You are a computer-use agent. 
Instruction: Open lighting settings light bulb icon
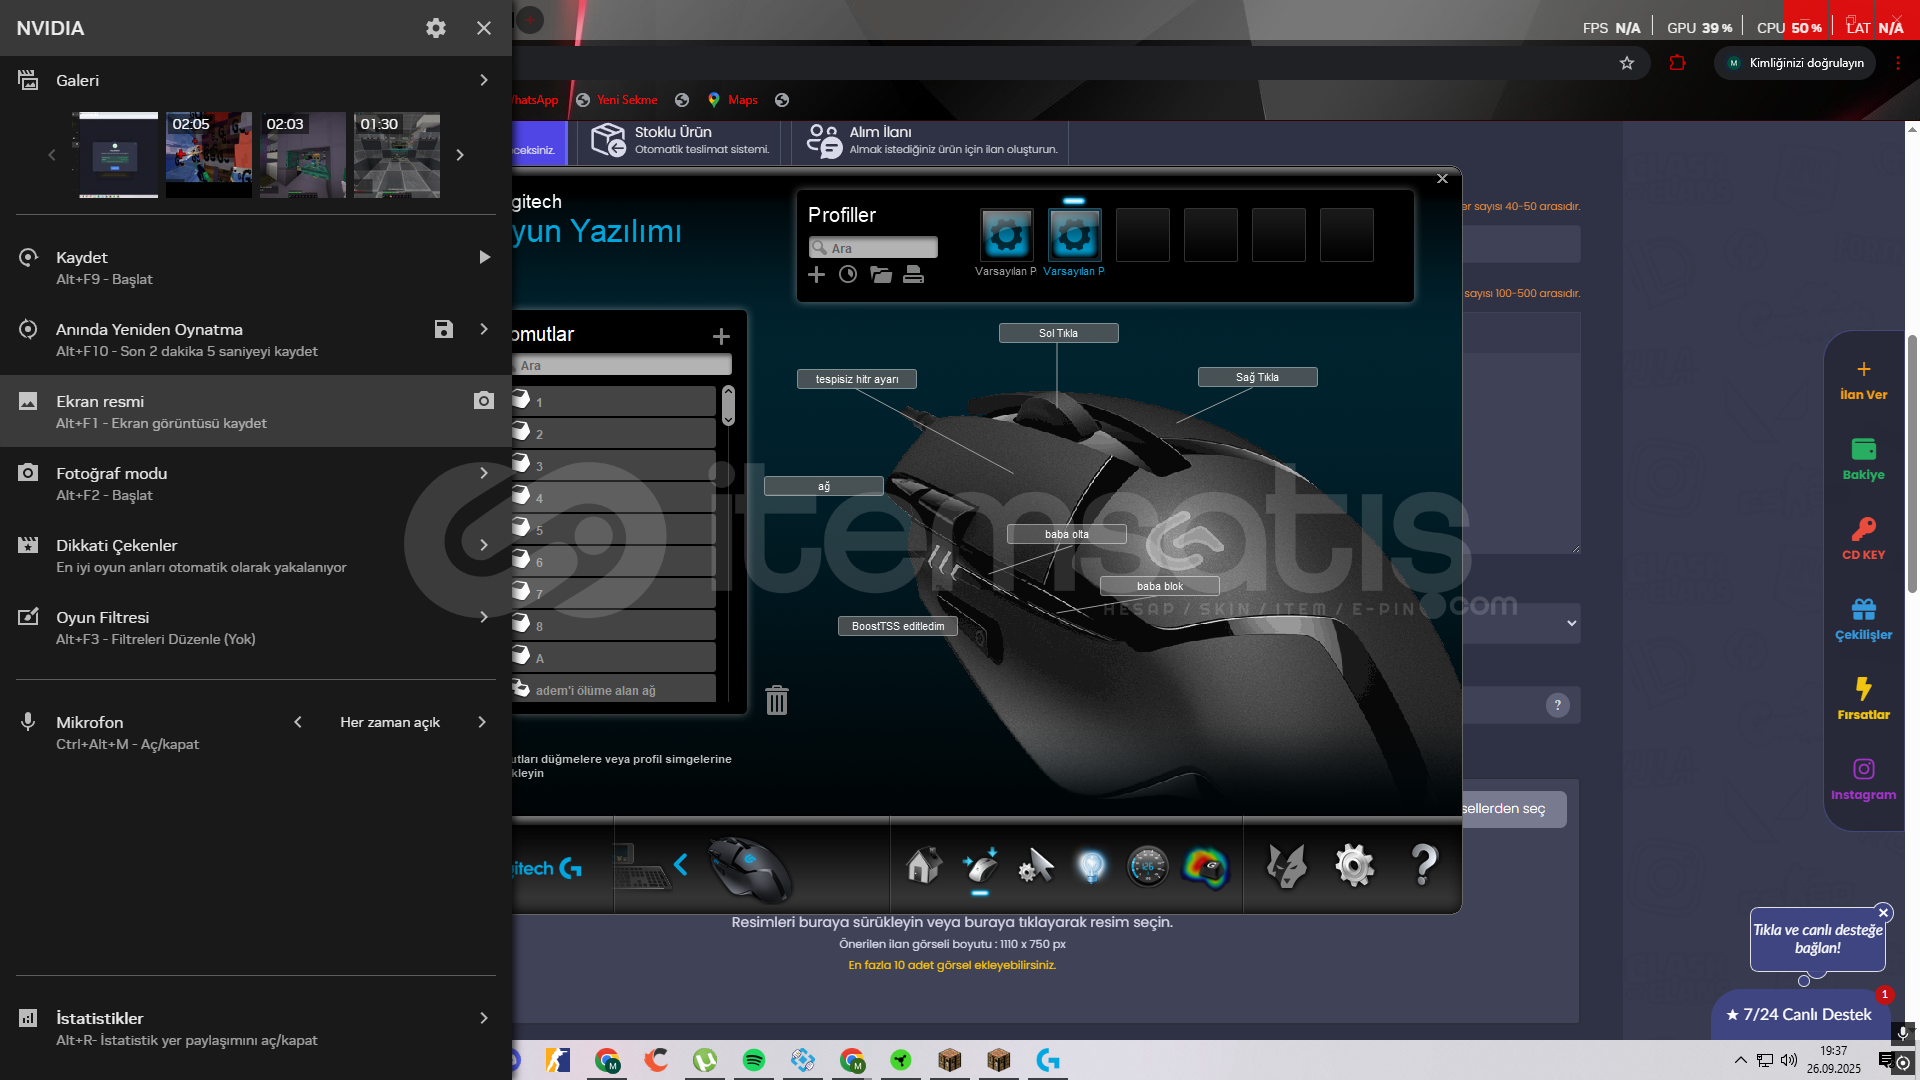[1092, 865]
